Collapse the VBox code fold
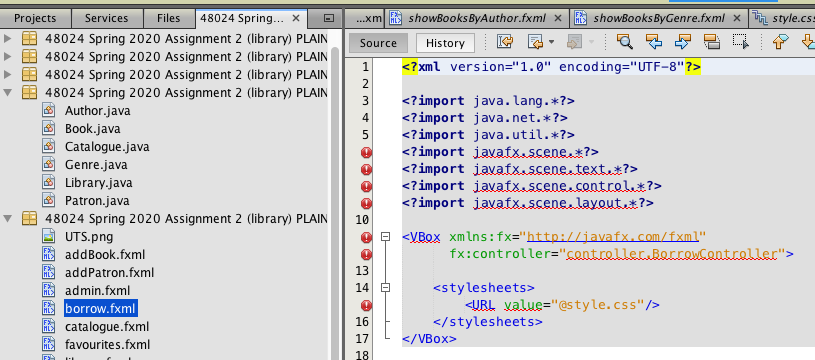The height and width of the screenshot is (360, 815). [385, 237]
